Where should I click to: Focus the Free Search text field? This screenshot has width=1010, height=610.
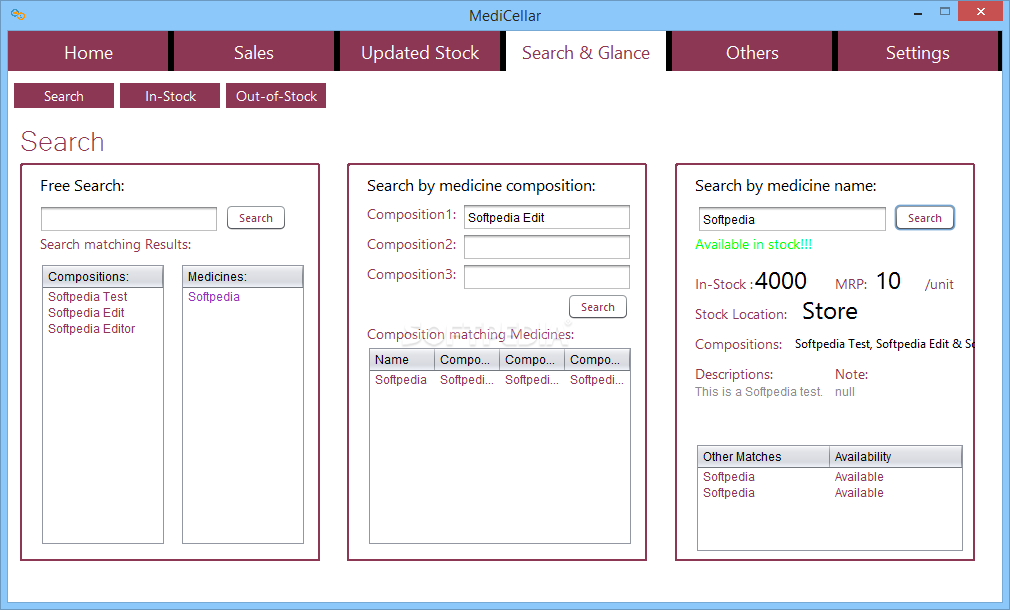point(129,218)
